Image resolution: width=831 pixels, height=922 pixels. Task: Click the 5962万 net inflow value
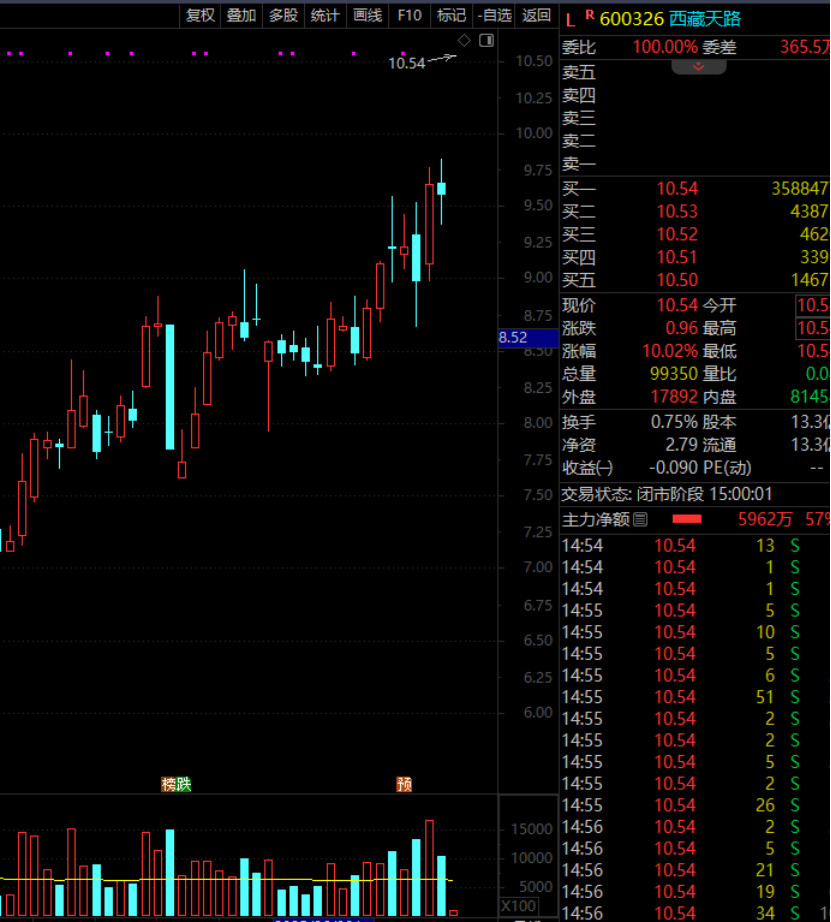coord(765,519)
